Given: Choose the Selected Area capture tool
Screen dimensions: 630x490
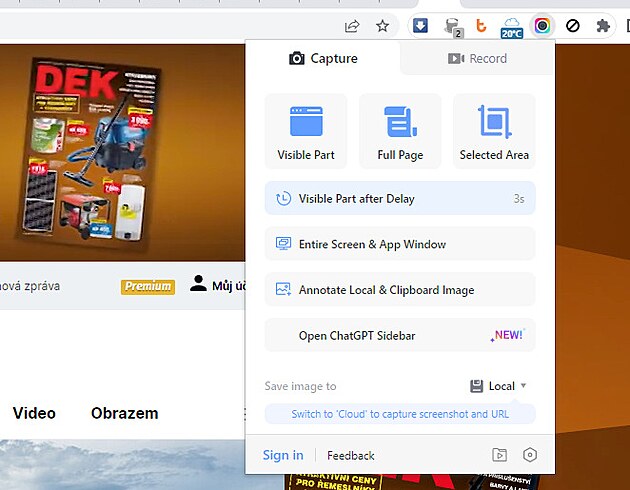Looking at the screenshot, I should pos(494,122).
